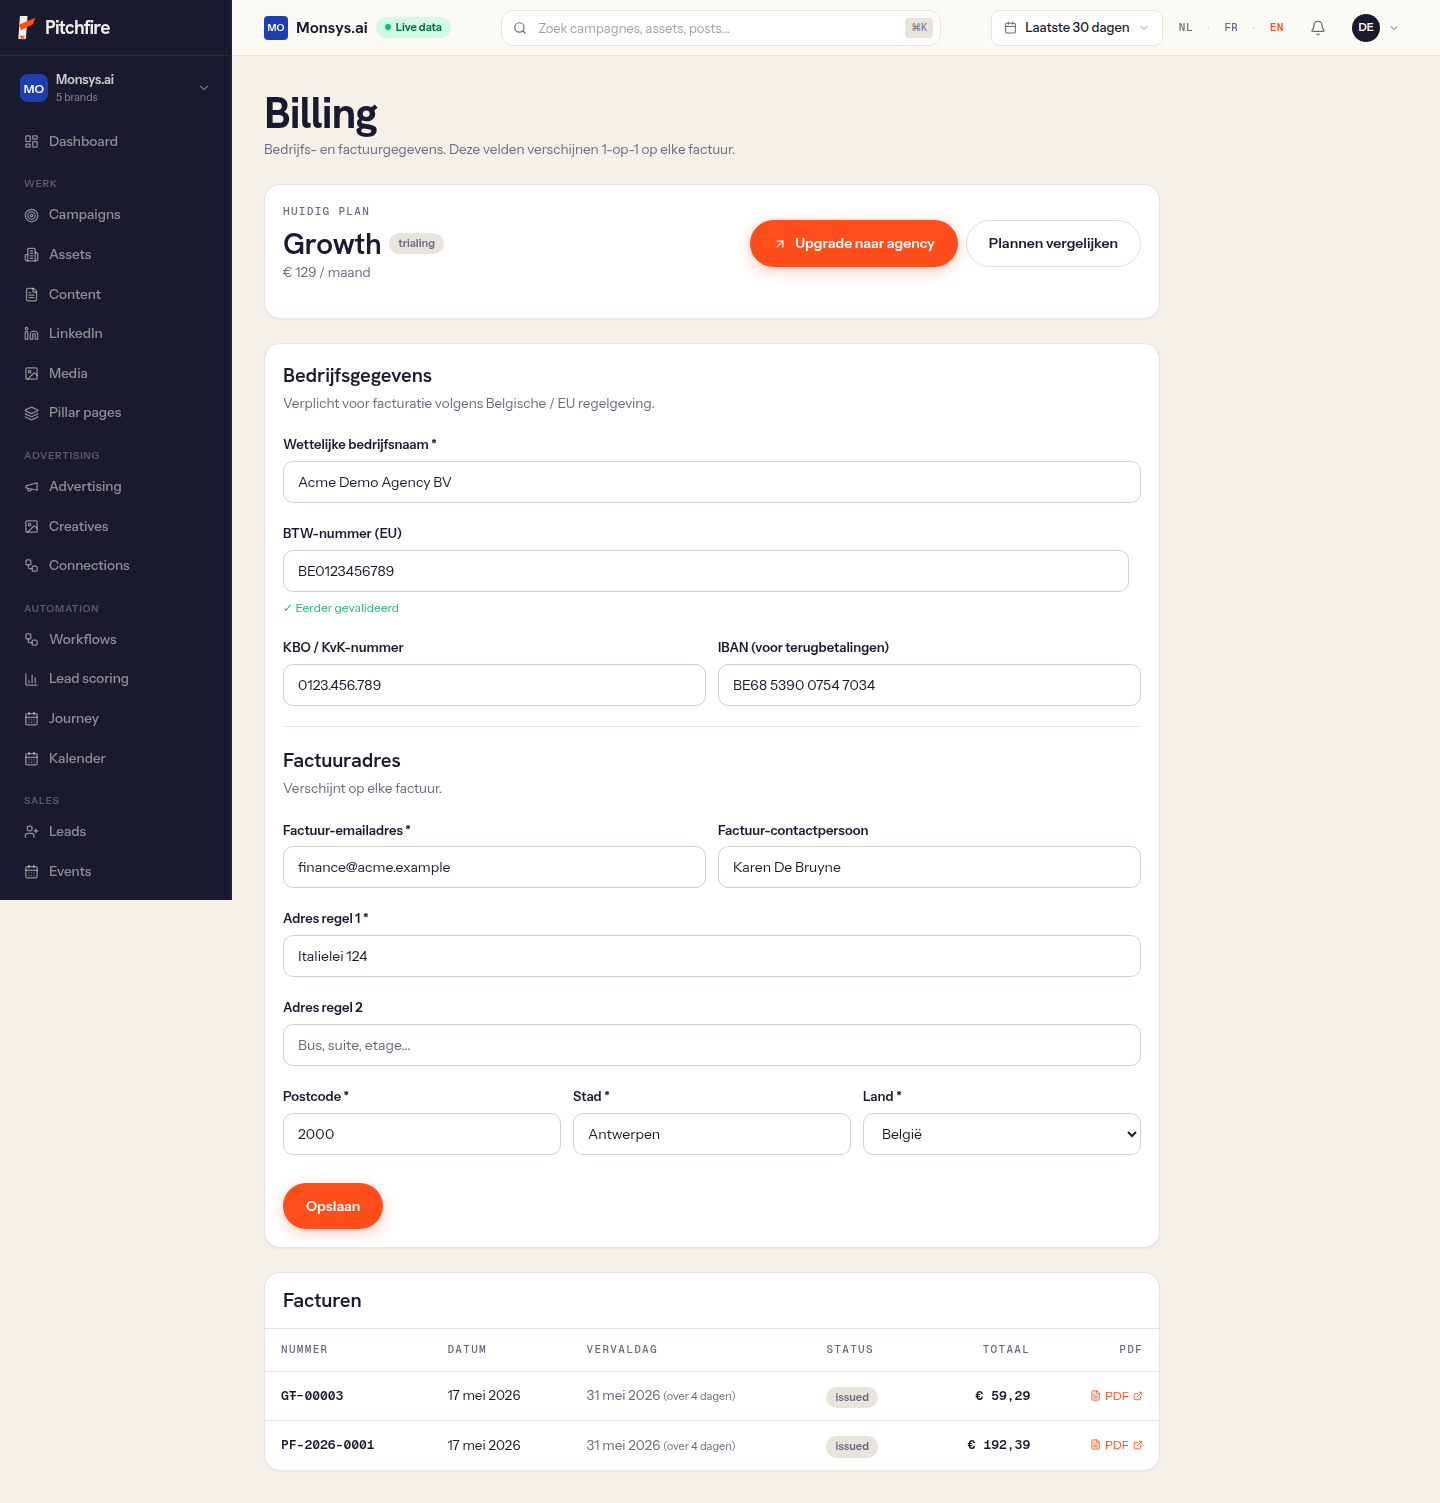This screenshot has width=1440, height=1503.
Task: Click the Creatives image icon
Action: tap(31, 526)
